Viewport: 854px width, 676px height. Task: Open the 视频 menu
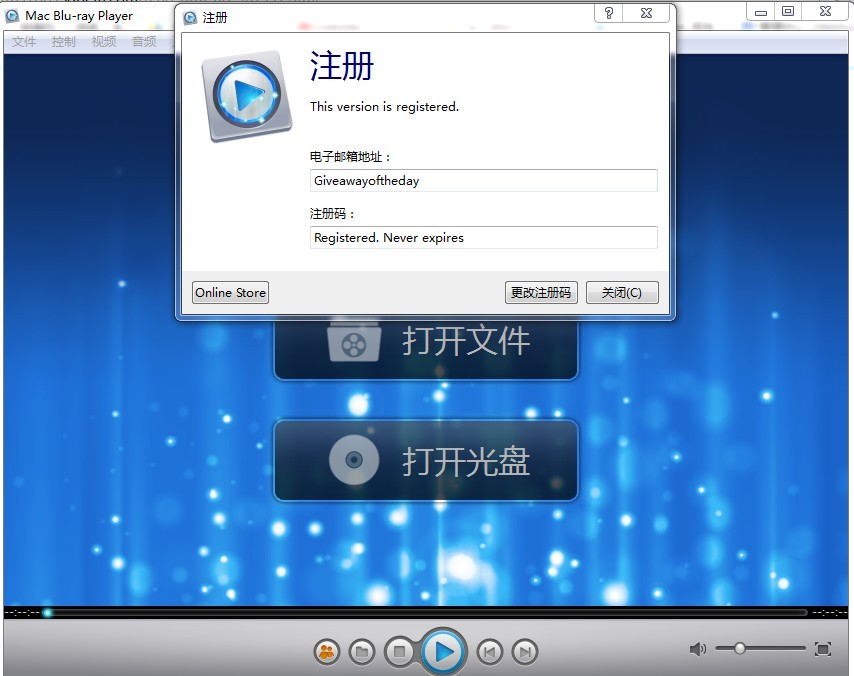(103, 41)
